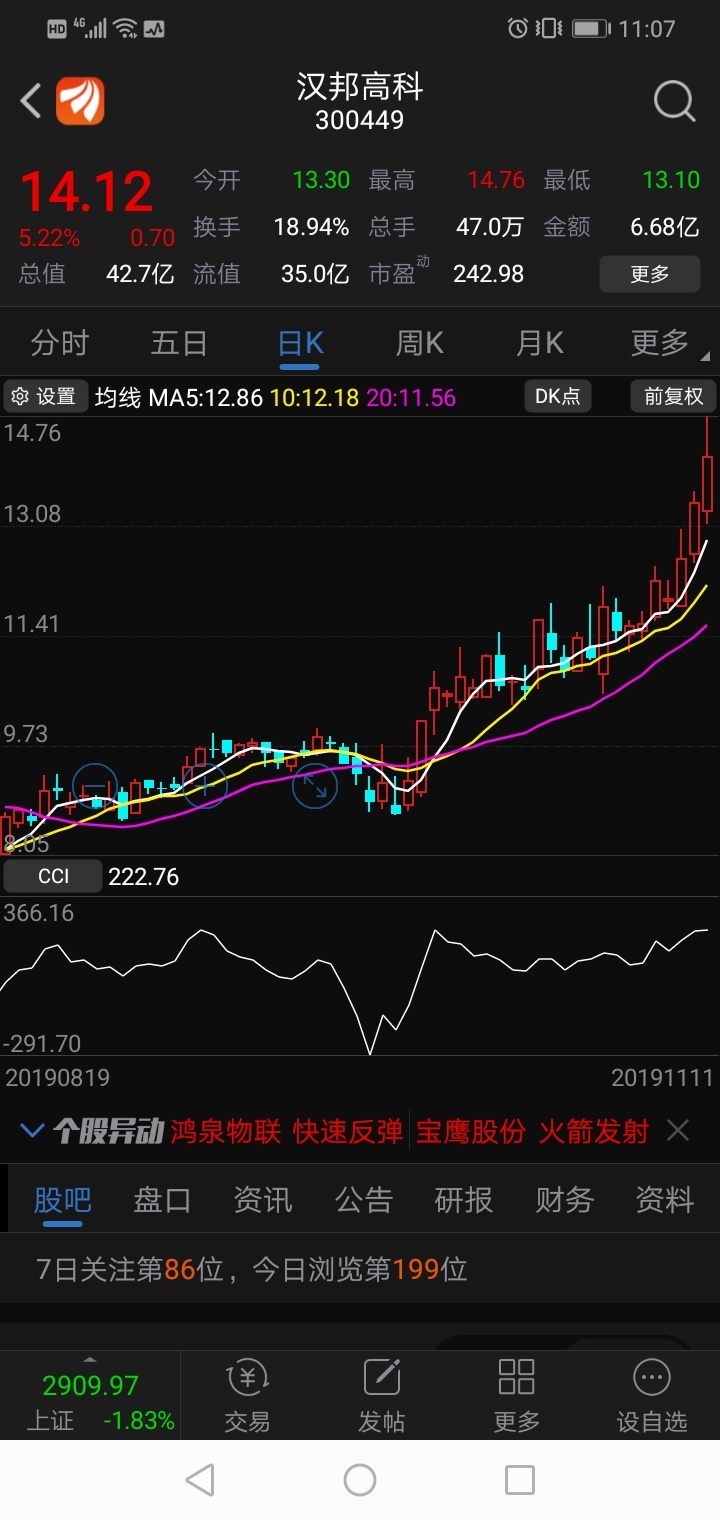
Task: Open the 资料 tab
Action: pyautogui.click(x=665, y=1199)
